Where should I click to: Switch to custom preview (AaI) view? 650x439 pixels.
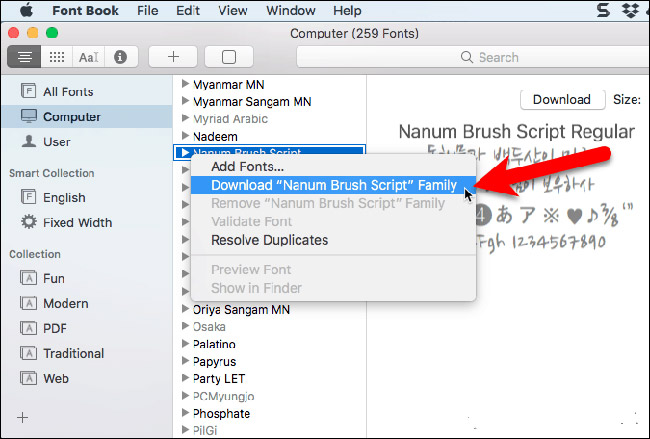tap(89, 57)
